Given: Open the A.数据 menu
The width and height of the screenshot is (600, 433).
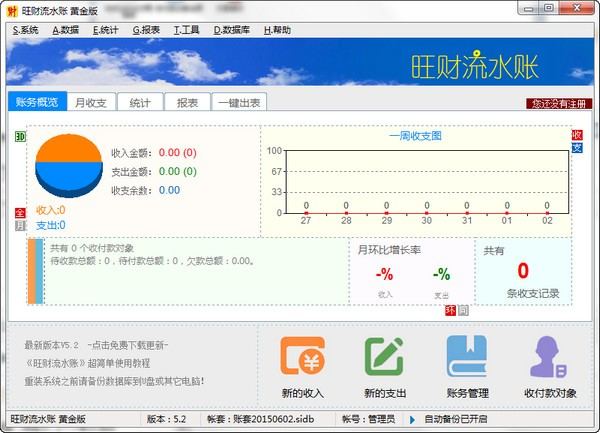Looking at the screenshot, I should click(65, 30).
